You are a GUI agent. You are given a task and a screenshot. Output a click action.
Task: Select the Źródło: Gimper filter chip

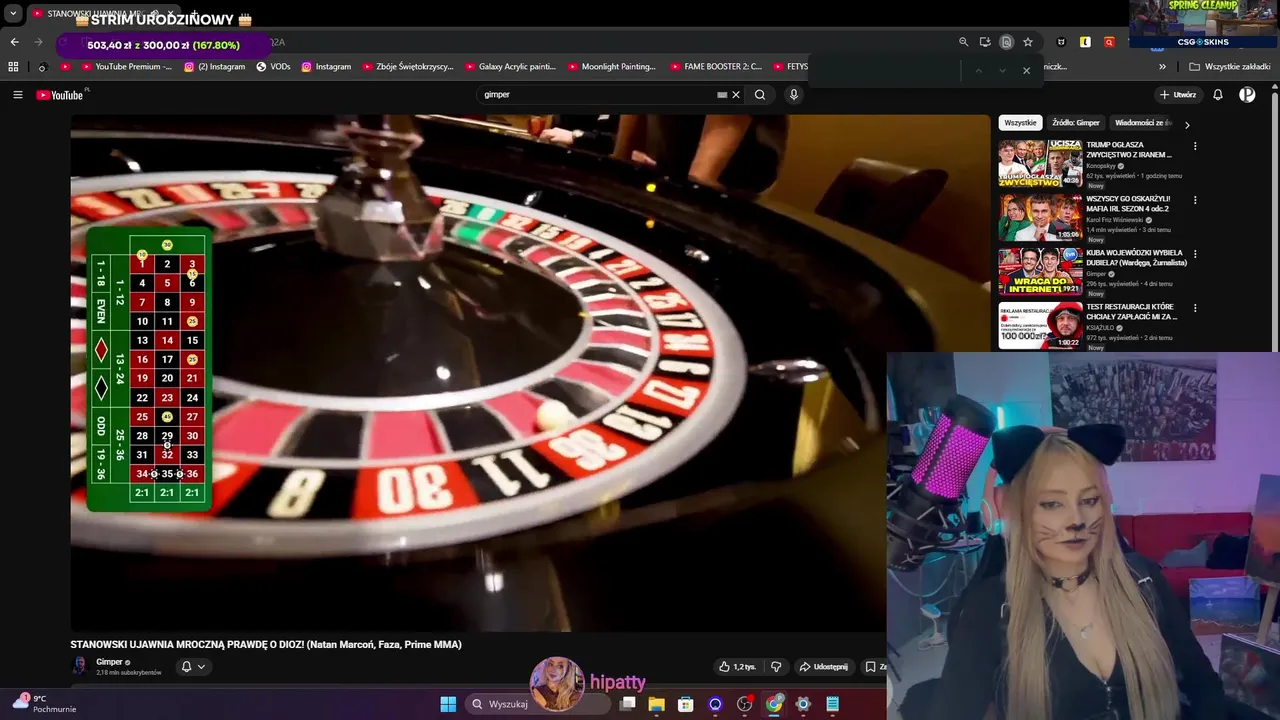click(1076, 123)
